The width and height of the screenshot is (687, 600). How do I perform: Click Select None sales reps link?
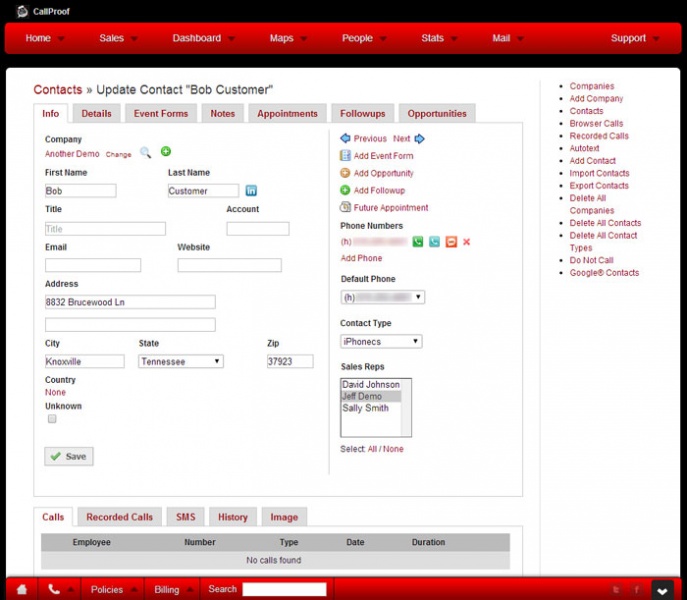[x=393, y=449]
